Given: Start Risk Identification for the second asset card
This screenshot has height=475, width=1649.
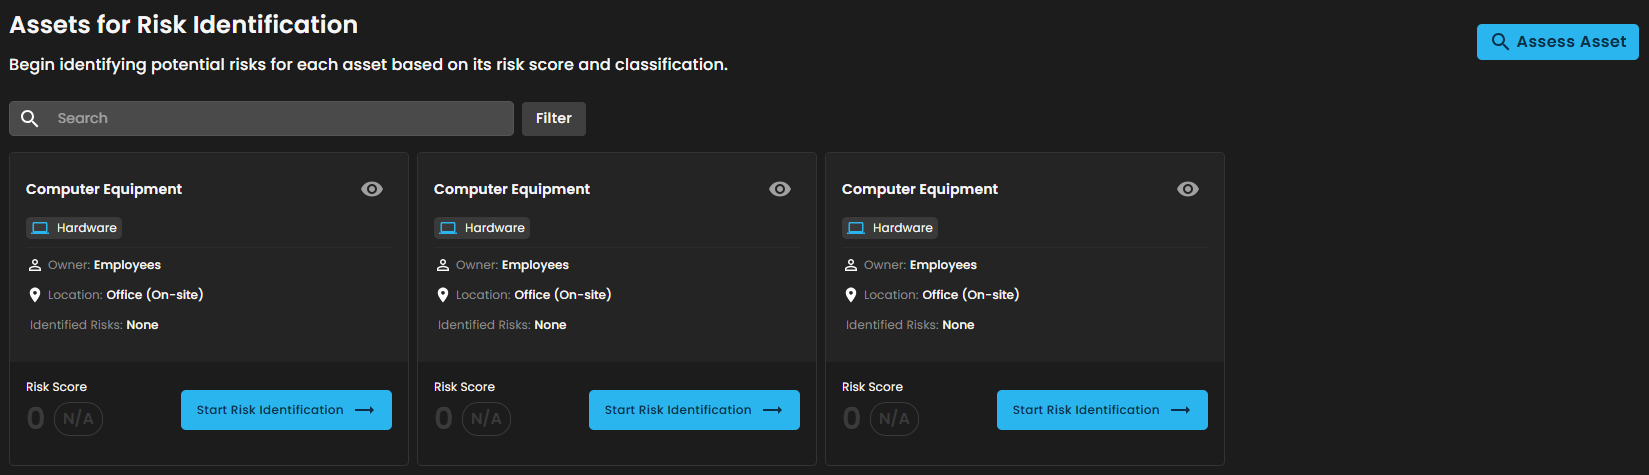Looking at the screenshot, I should click(x=694, y=410).
